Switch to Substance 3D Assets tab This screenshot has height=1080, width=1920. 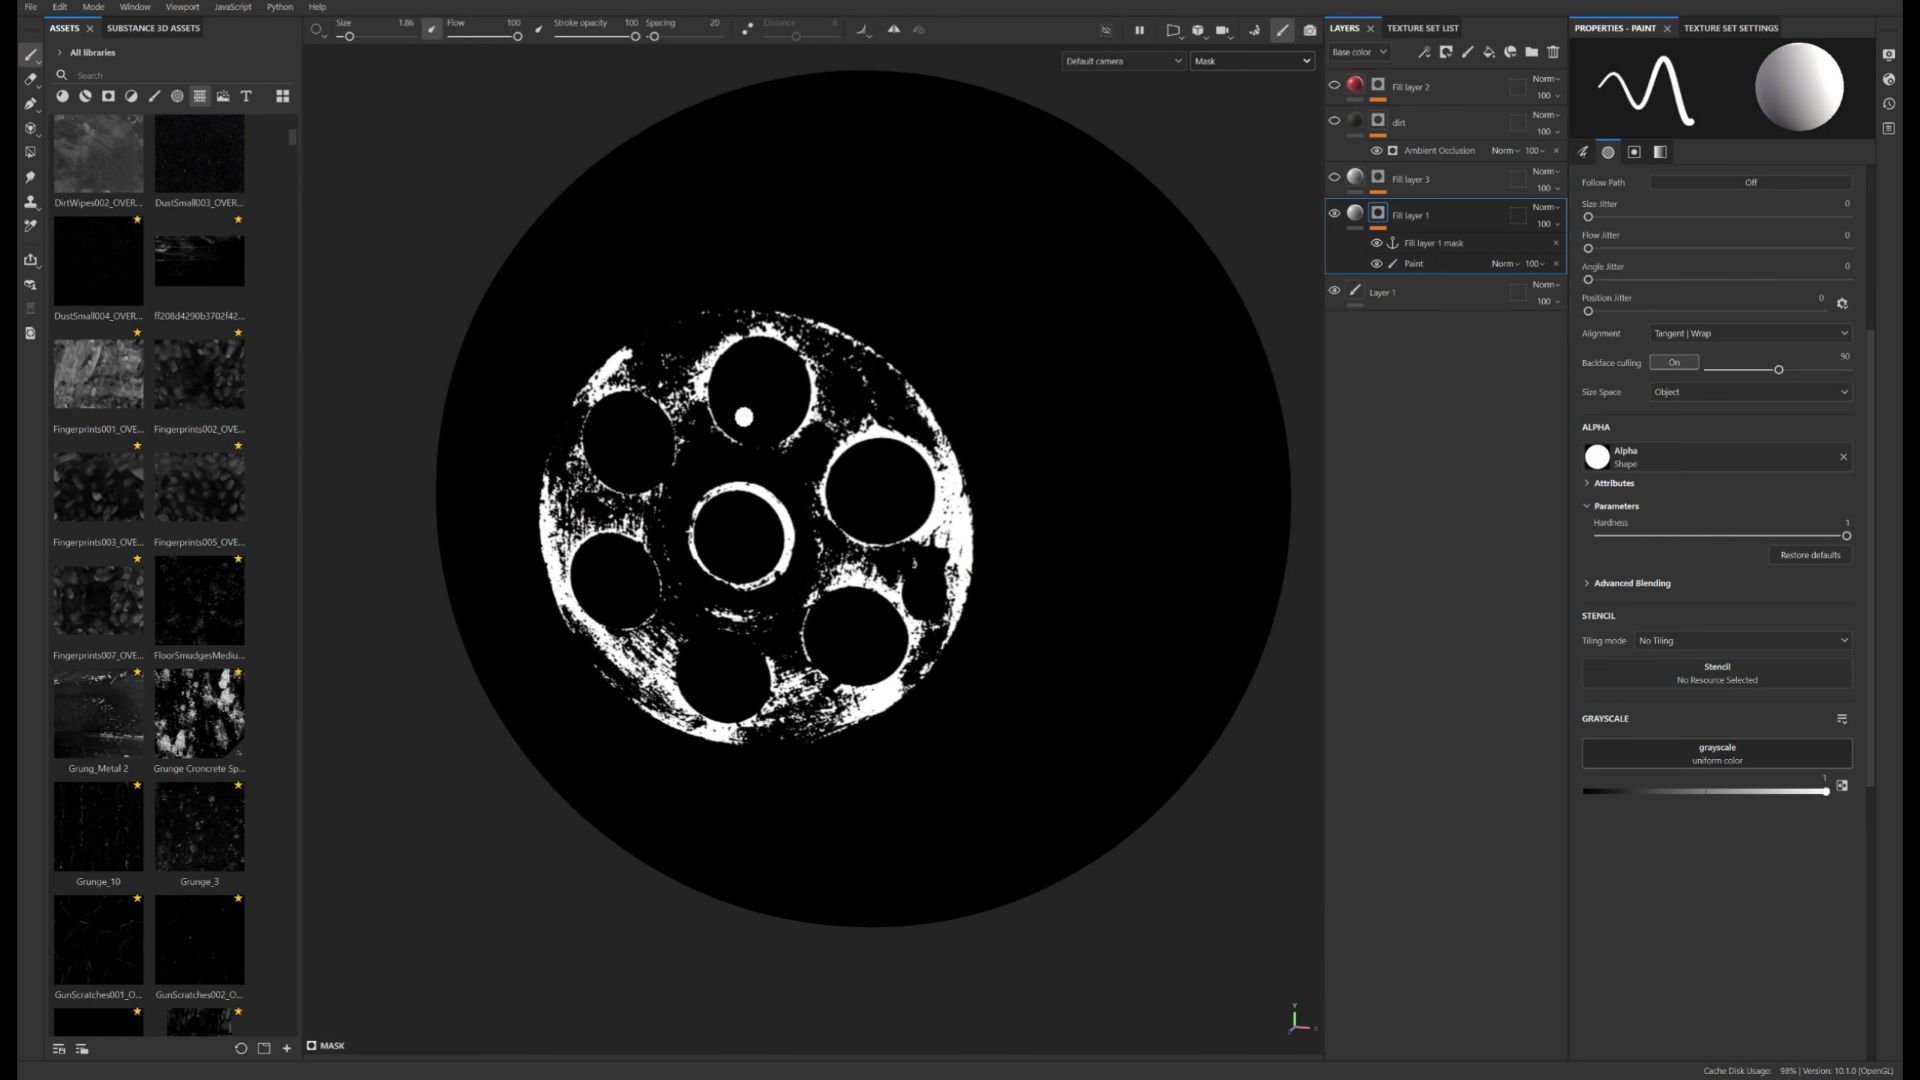(154, 28)
